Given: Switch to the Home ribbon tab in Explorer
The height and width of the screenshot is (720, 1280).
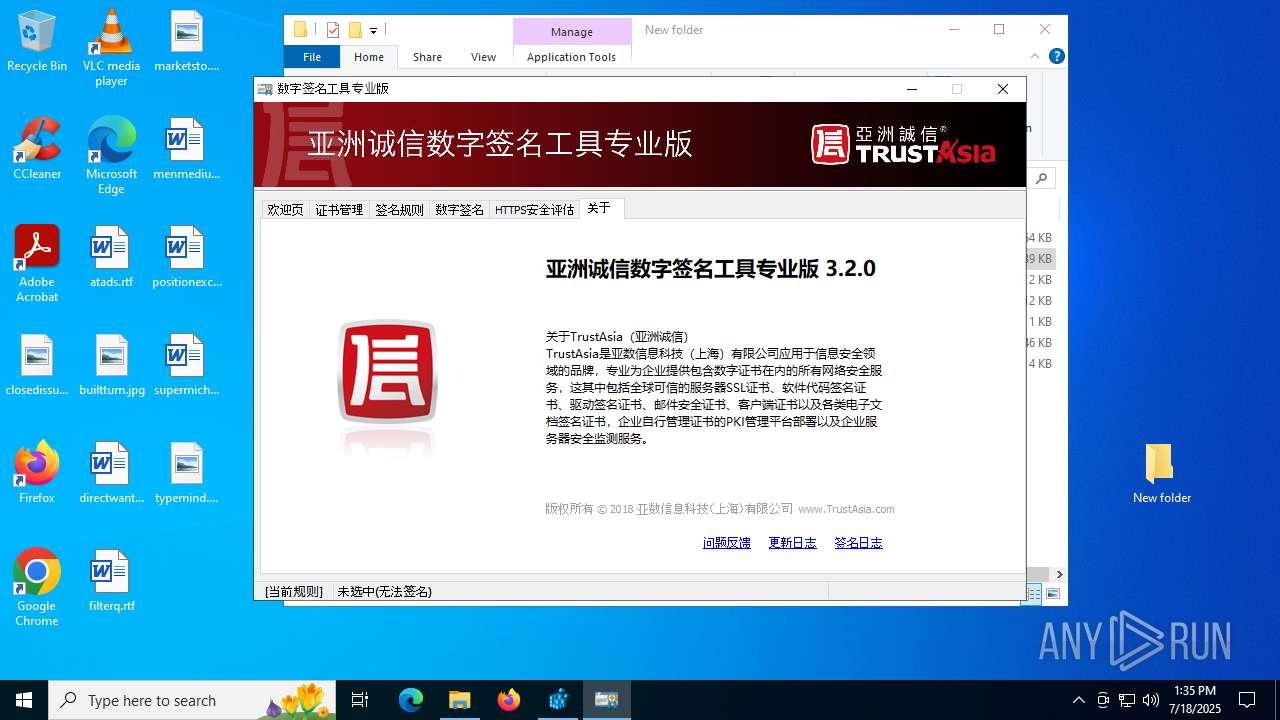Looking at the screenshot, I should (x=369, y=57).
